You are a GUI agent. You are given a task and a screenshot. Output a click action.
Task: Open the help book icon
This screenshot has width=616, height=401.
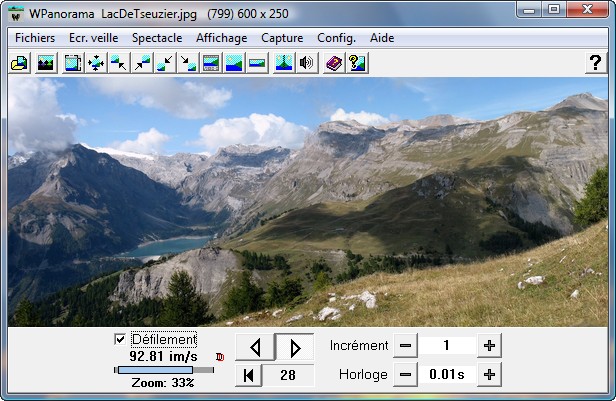click(334, 63)
